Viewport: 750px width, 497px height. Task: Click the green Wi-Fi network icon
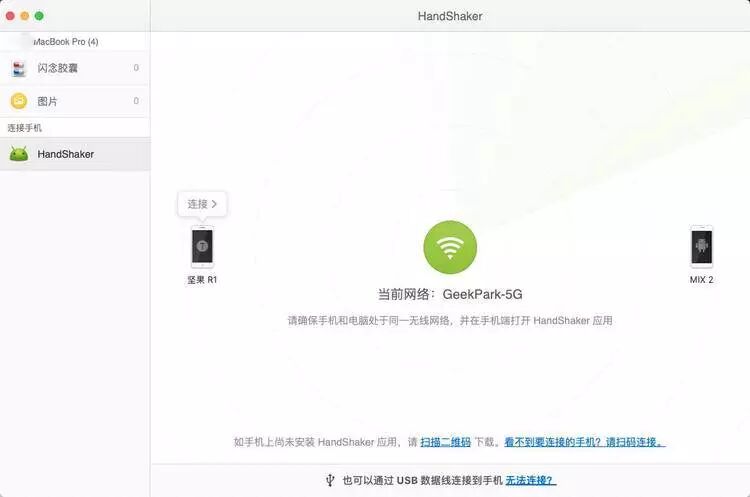[450, 247]
